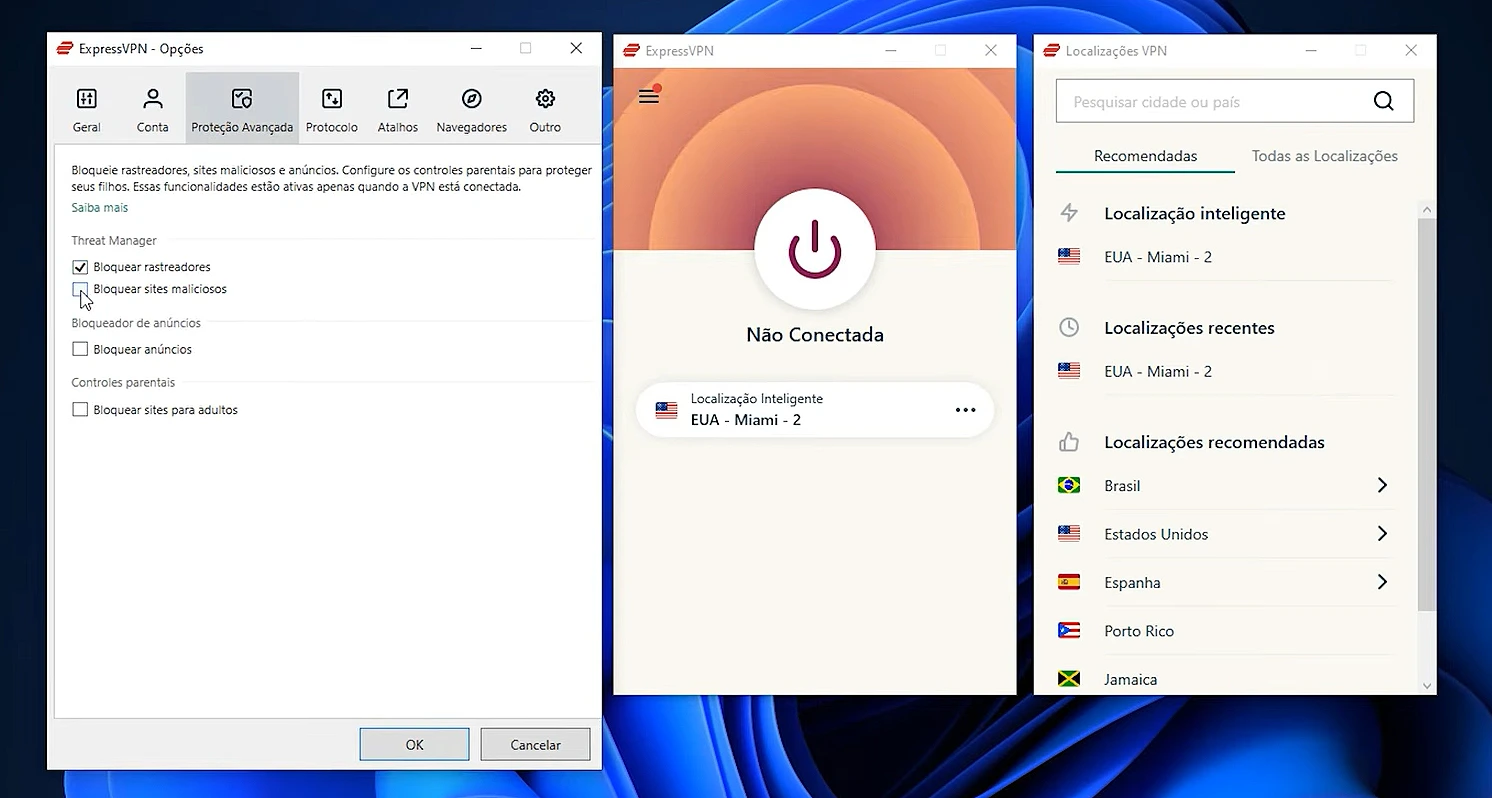Viewport: 1492px width, 798px height.
Task: Click the Saiba mais link
Action: pyautogui.click(x=99, y=208)
